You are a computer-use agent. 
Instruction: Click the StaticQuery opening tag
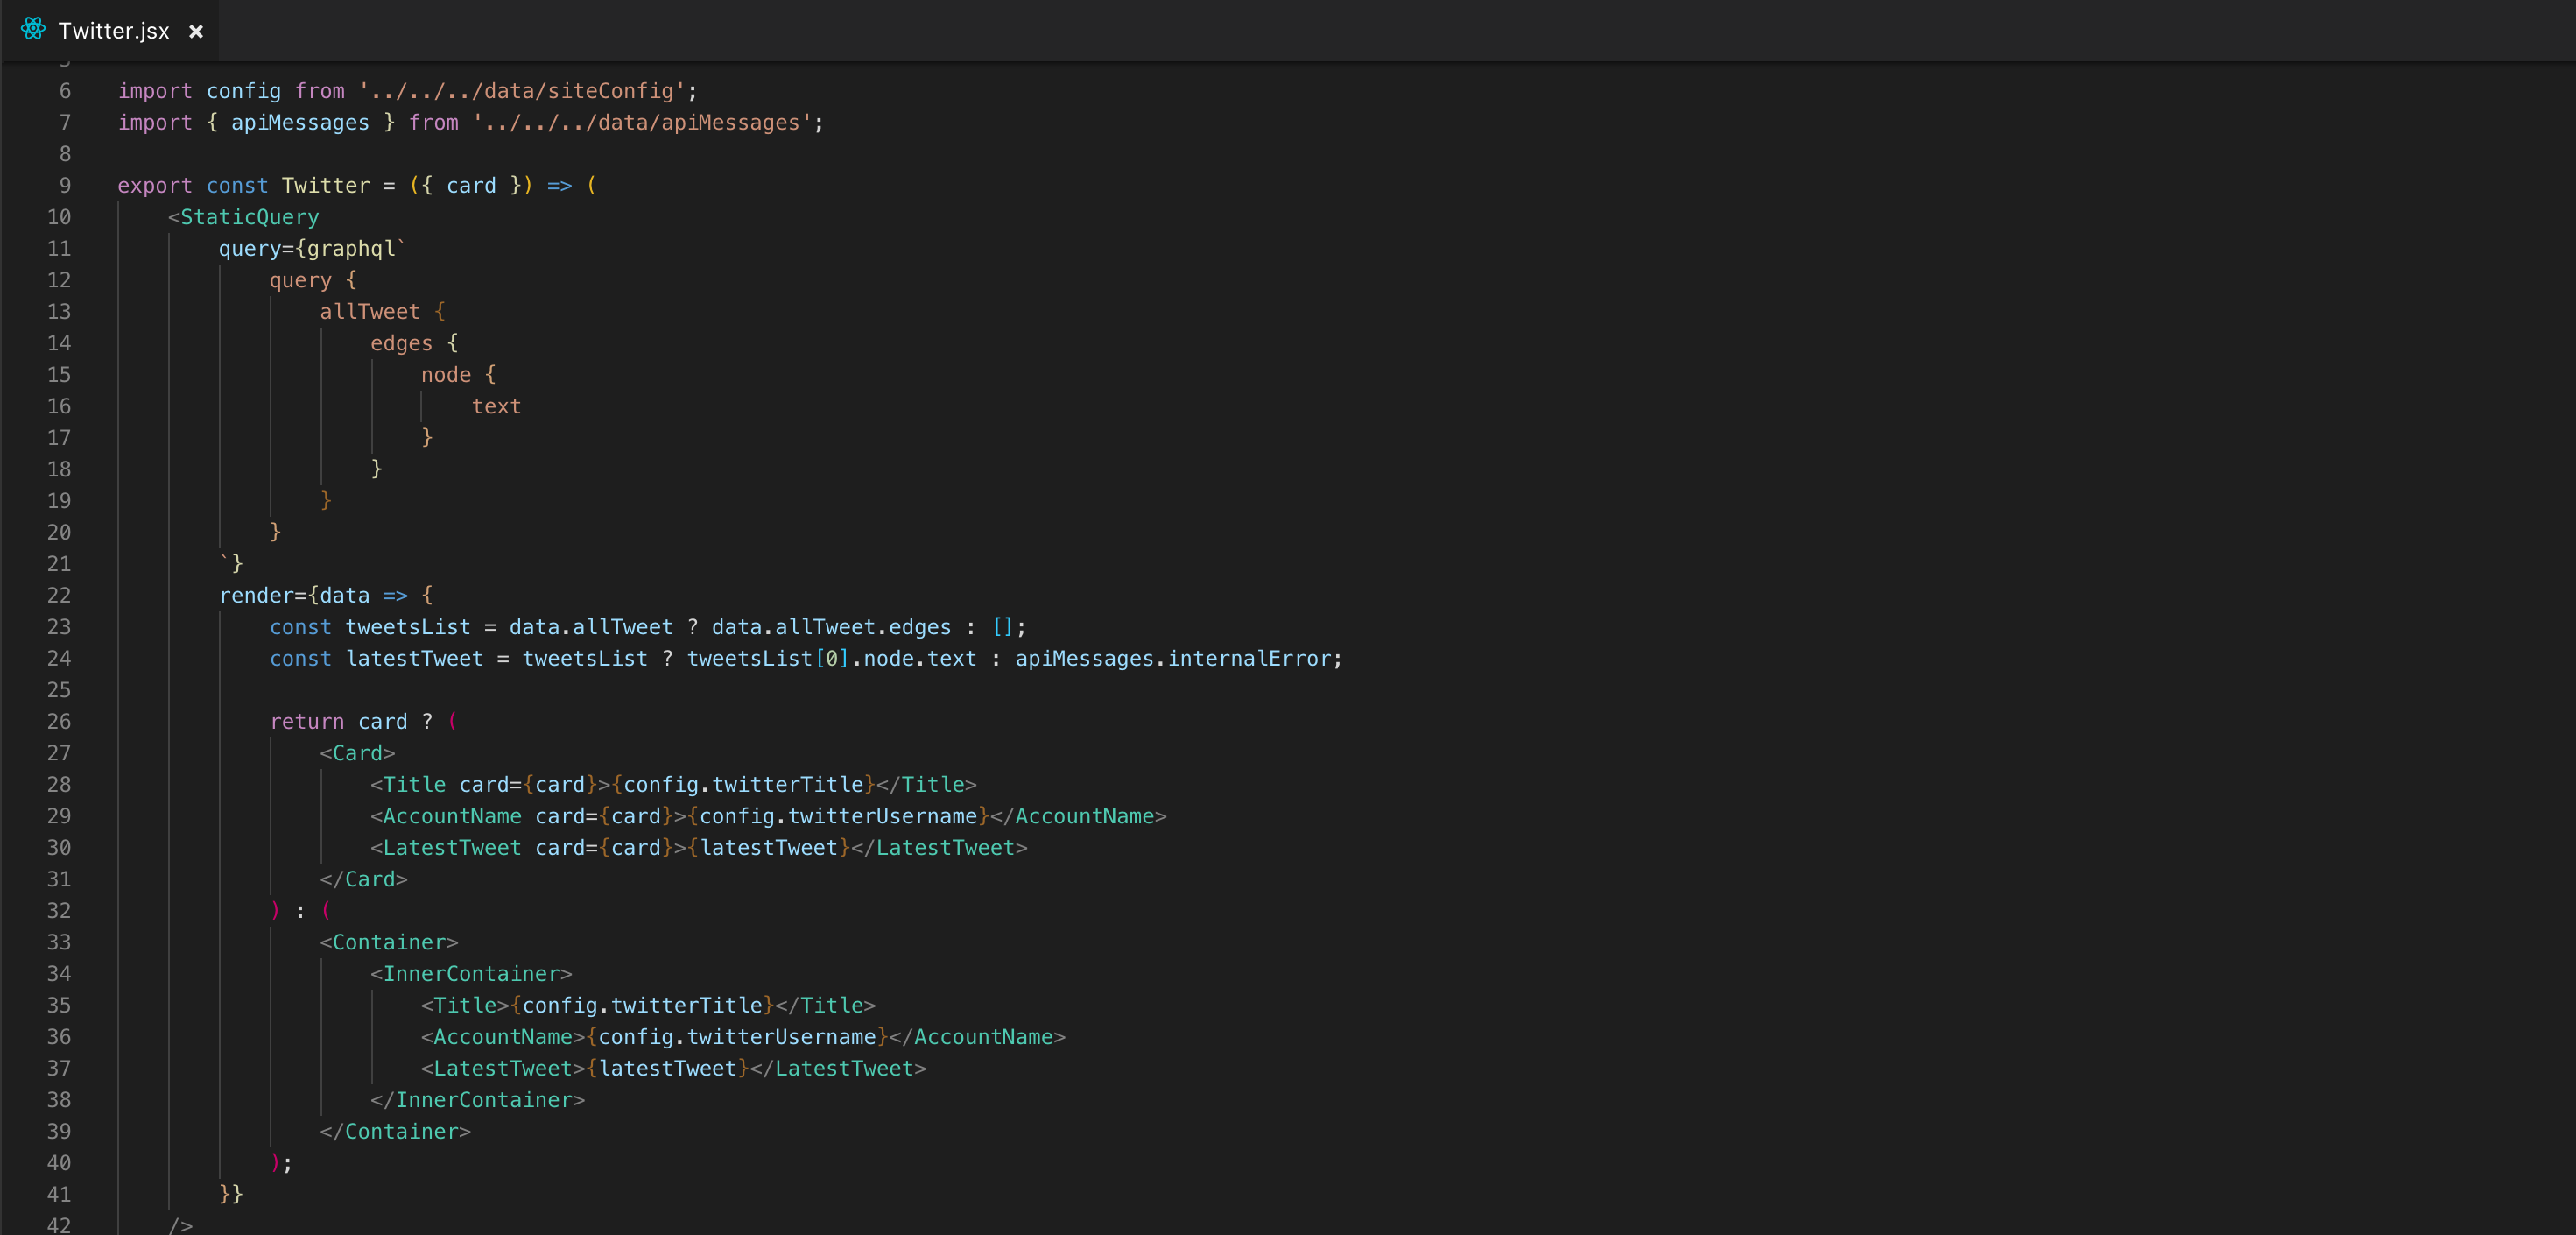pos(244,218)
